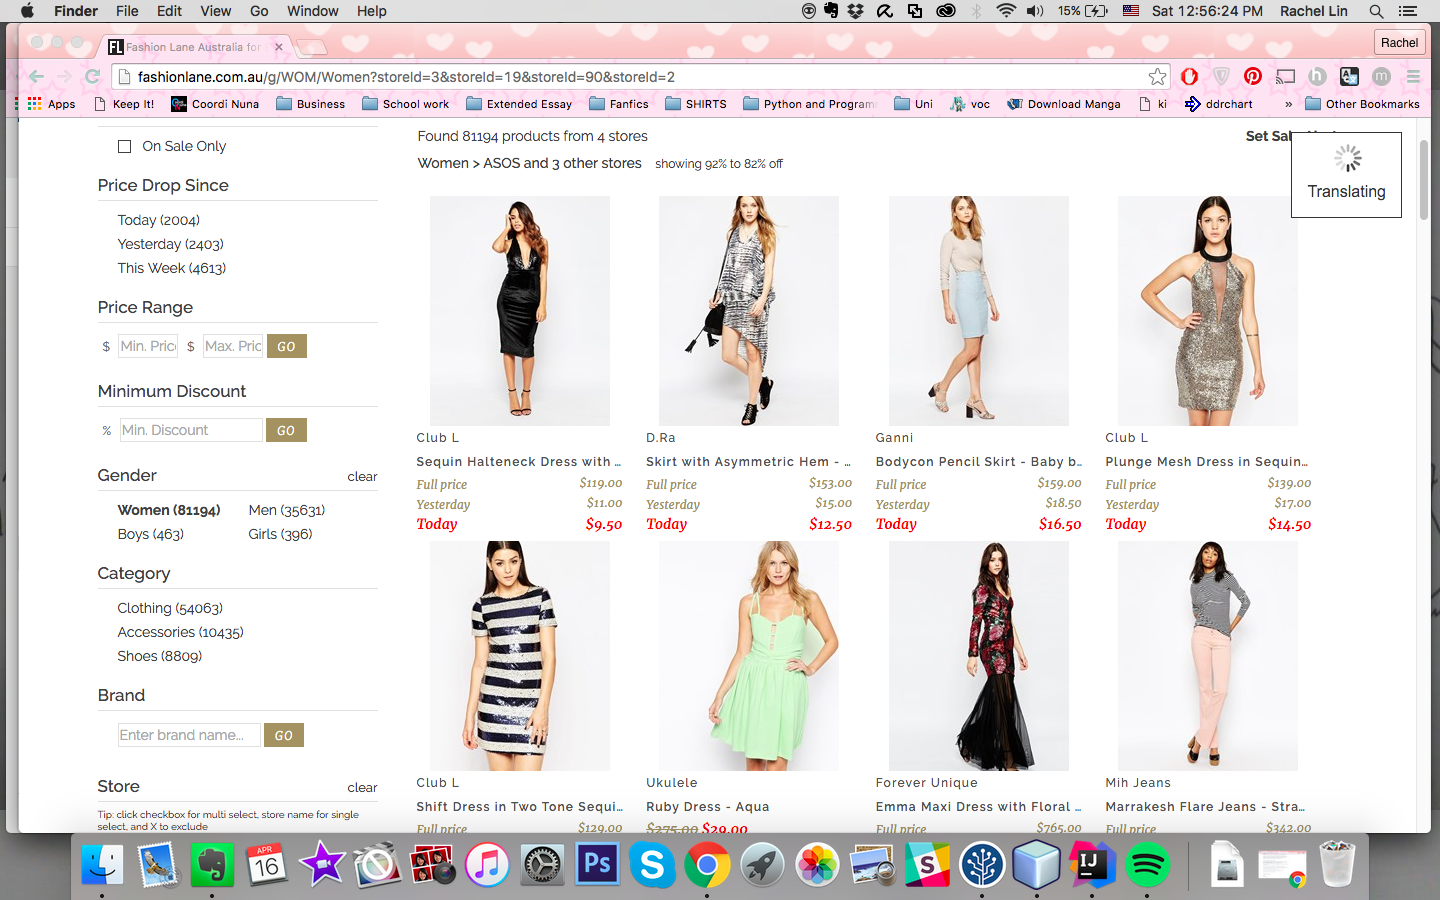
Task: Click the Spotlight search magnifier
Action: [1376, 11]
